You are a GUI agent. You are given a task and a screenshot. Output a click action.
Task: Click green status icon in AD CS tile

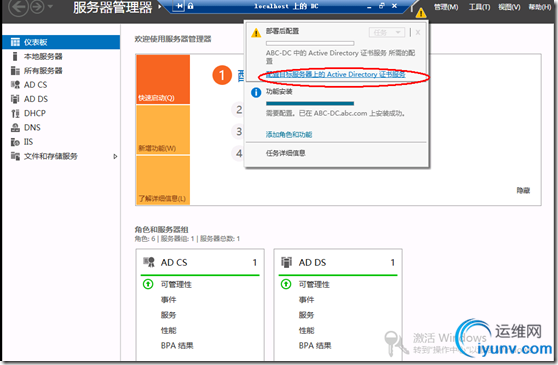pyautogui.click(x=148, y=284)
